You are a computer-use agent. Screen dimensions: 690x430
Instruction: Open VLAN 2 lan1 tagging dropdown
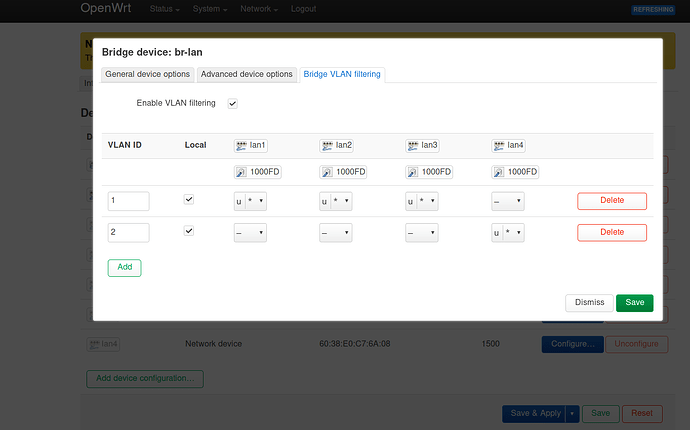[x=250, y=233]
